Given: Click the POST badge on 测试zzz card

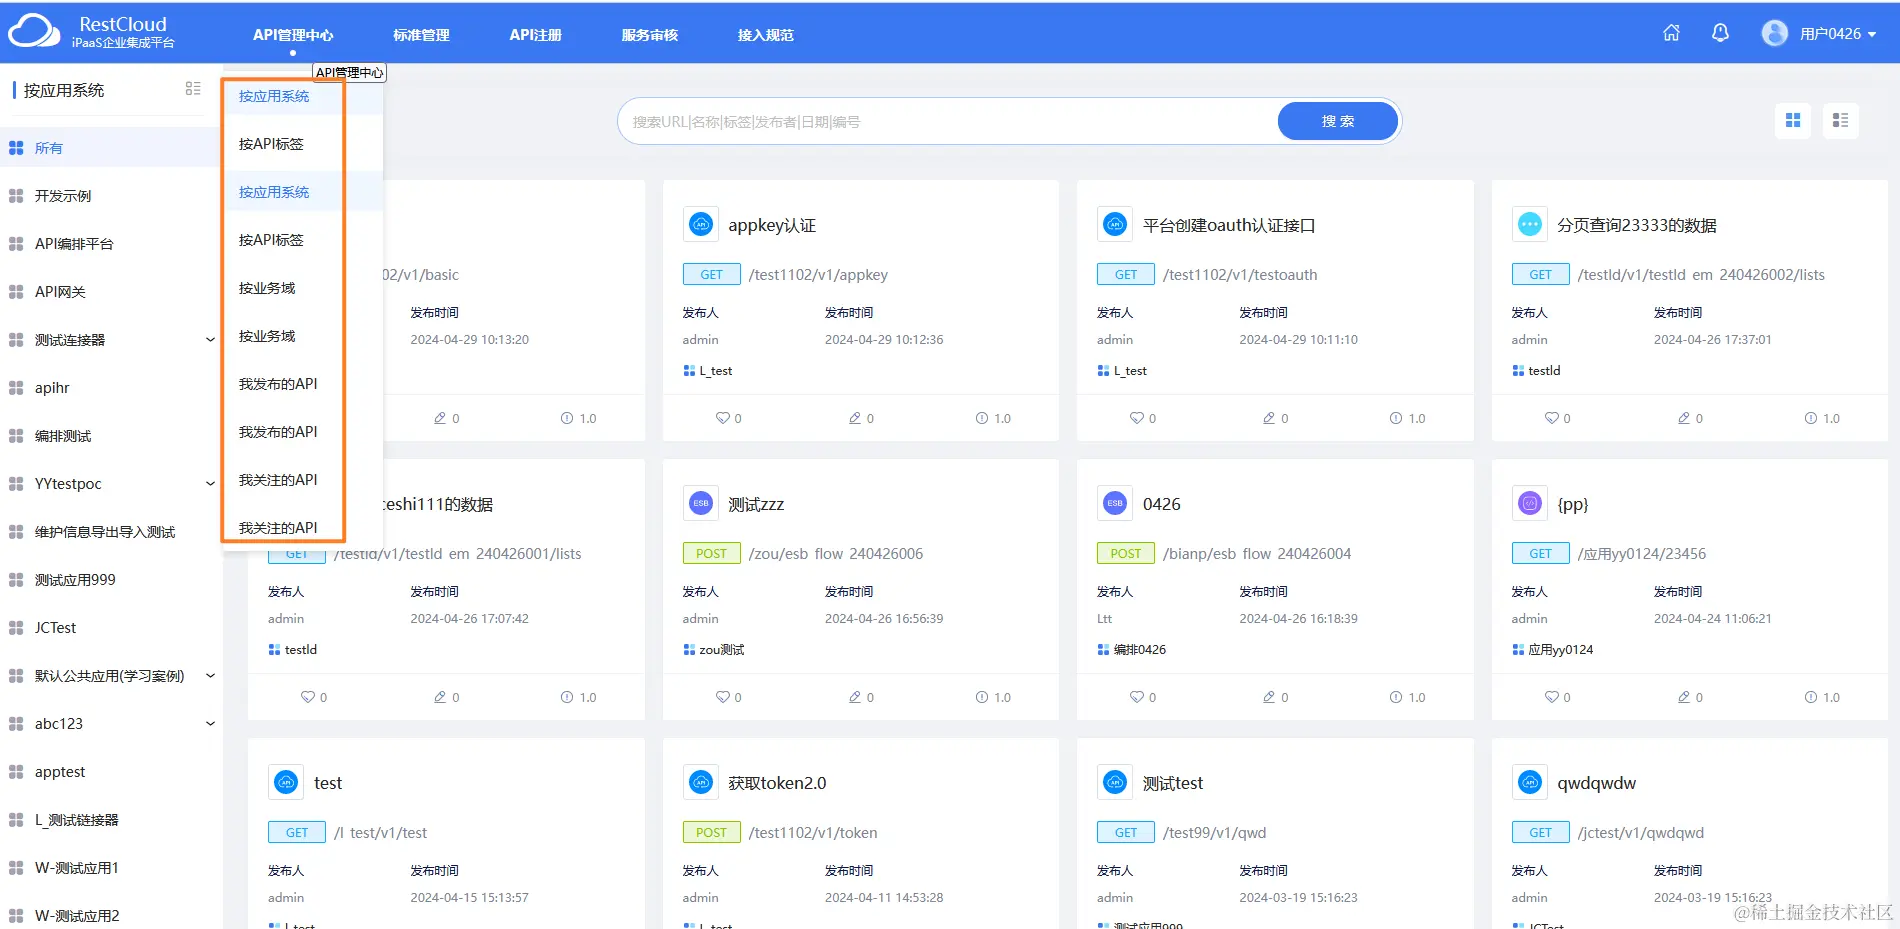Looking at the screenshot, I should click(x=711, y=554).
